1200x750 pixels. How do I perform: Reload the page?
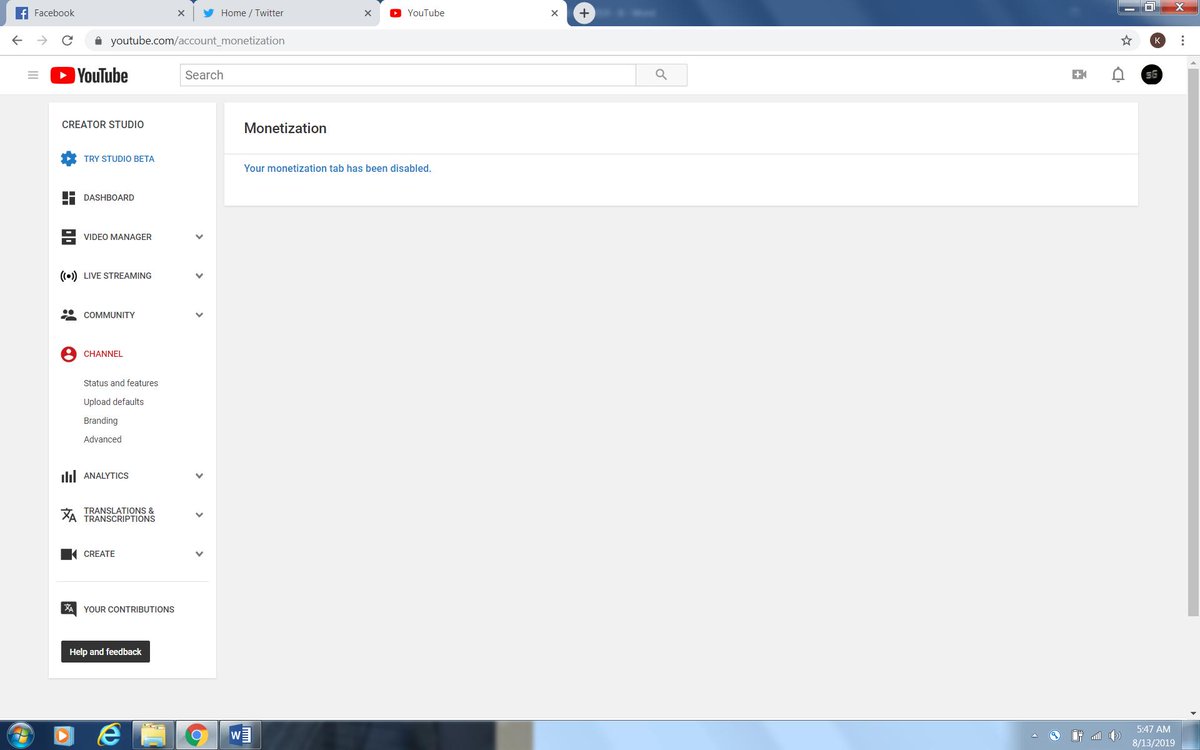click(67, 41)
